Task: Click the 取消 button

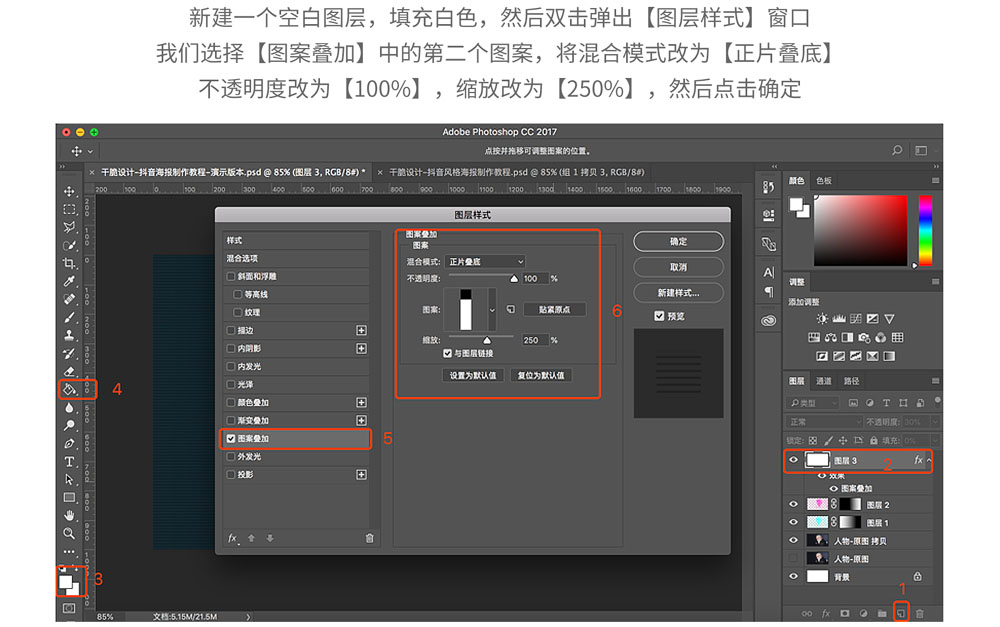Action: click(x=679, y=267)
